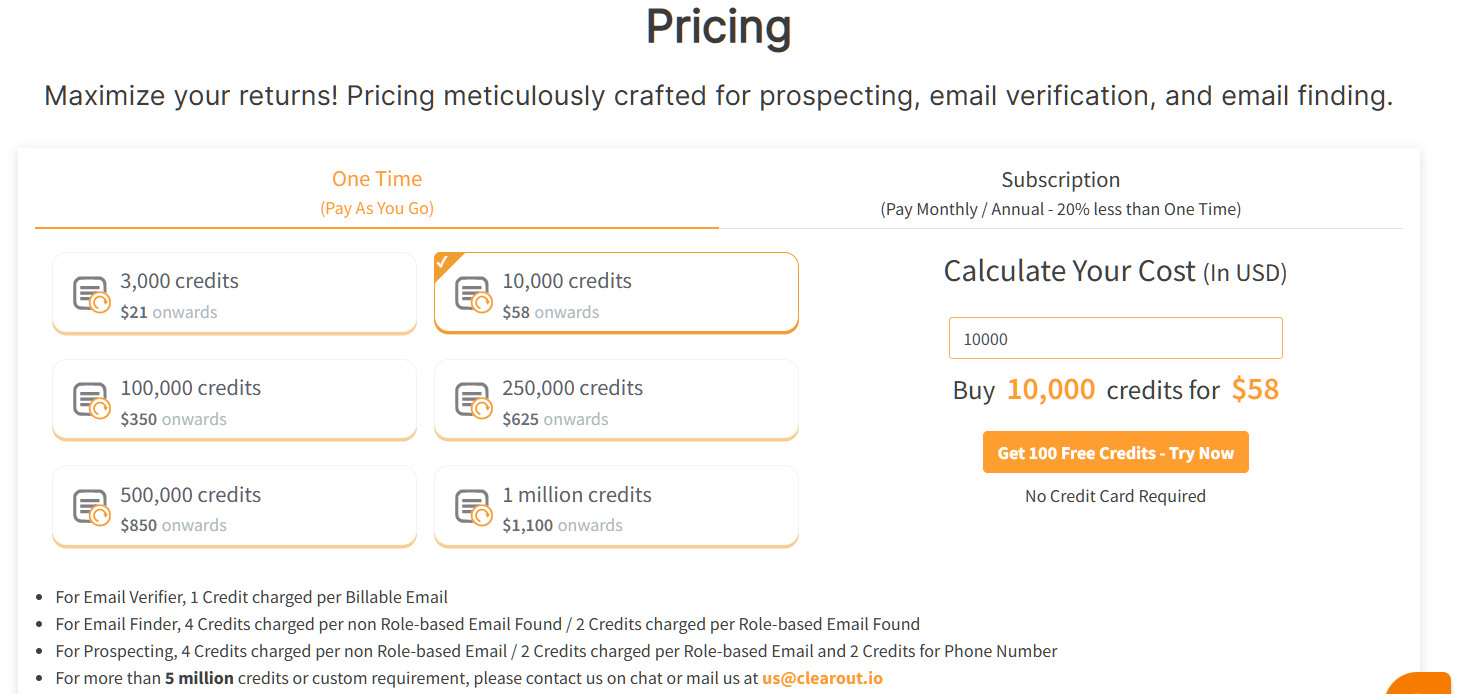Click checkmark badge on 10,000 credits card

pyautogui.click(x=443, y=262)
